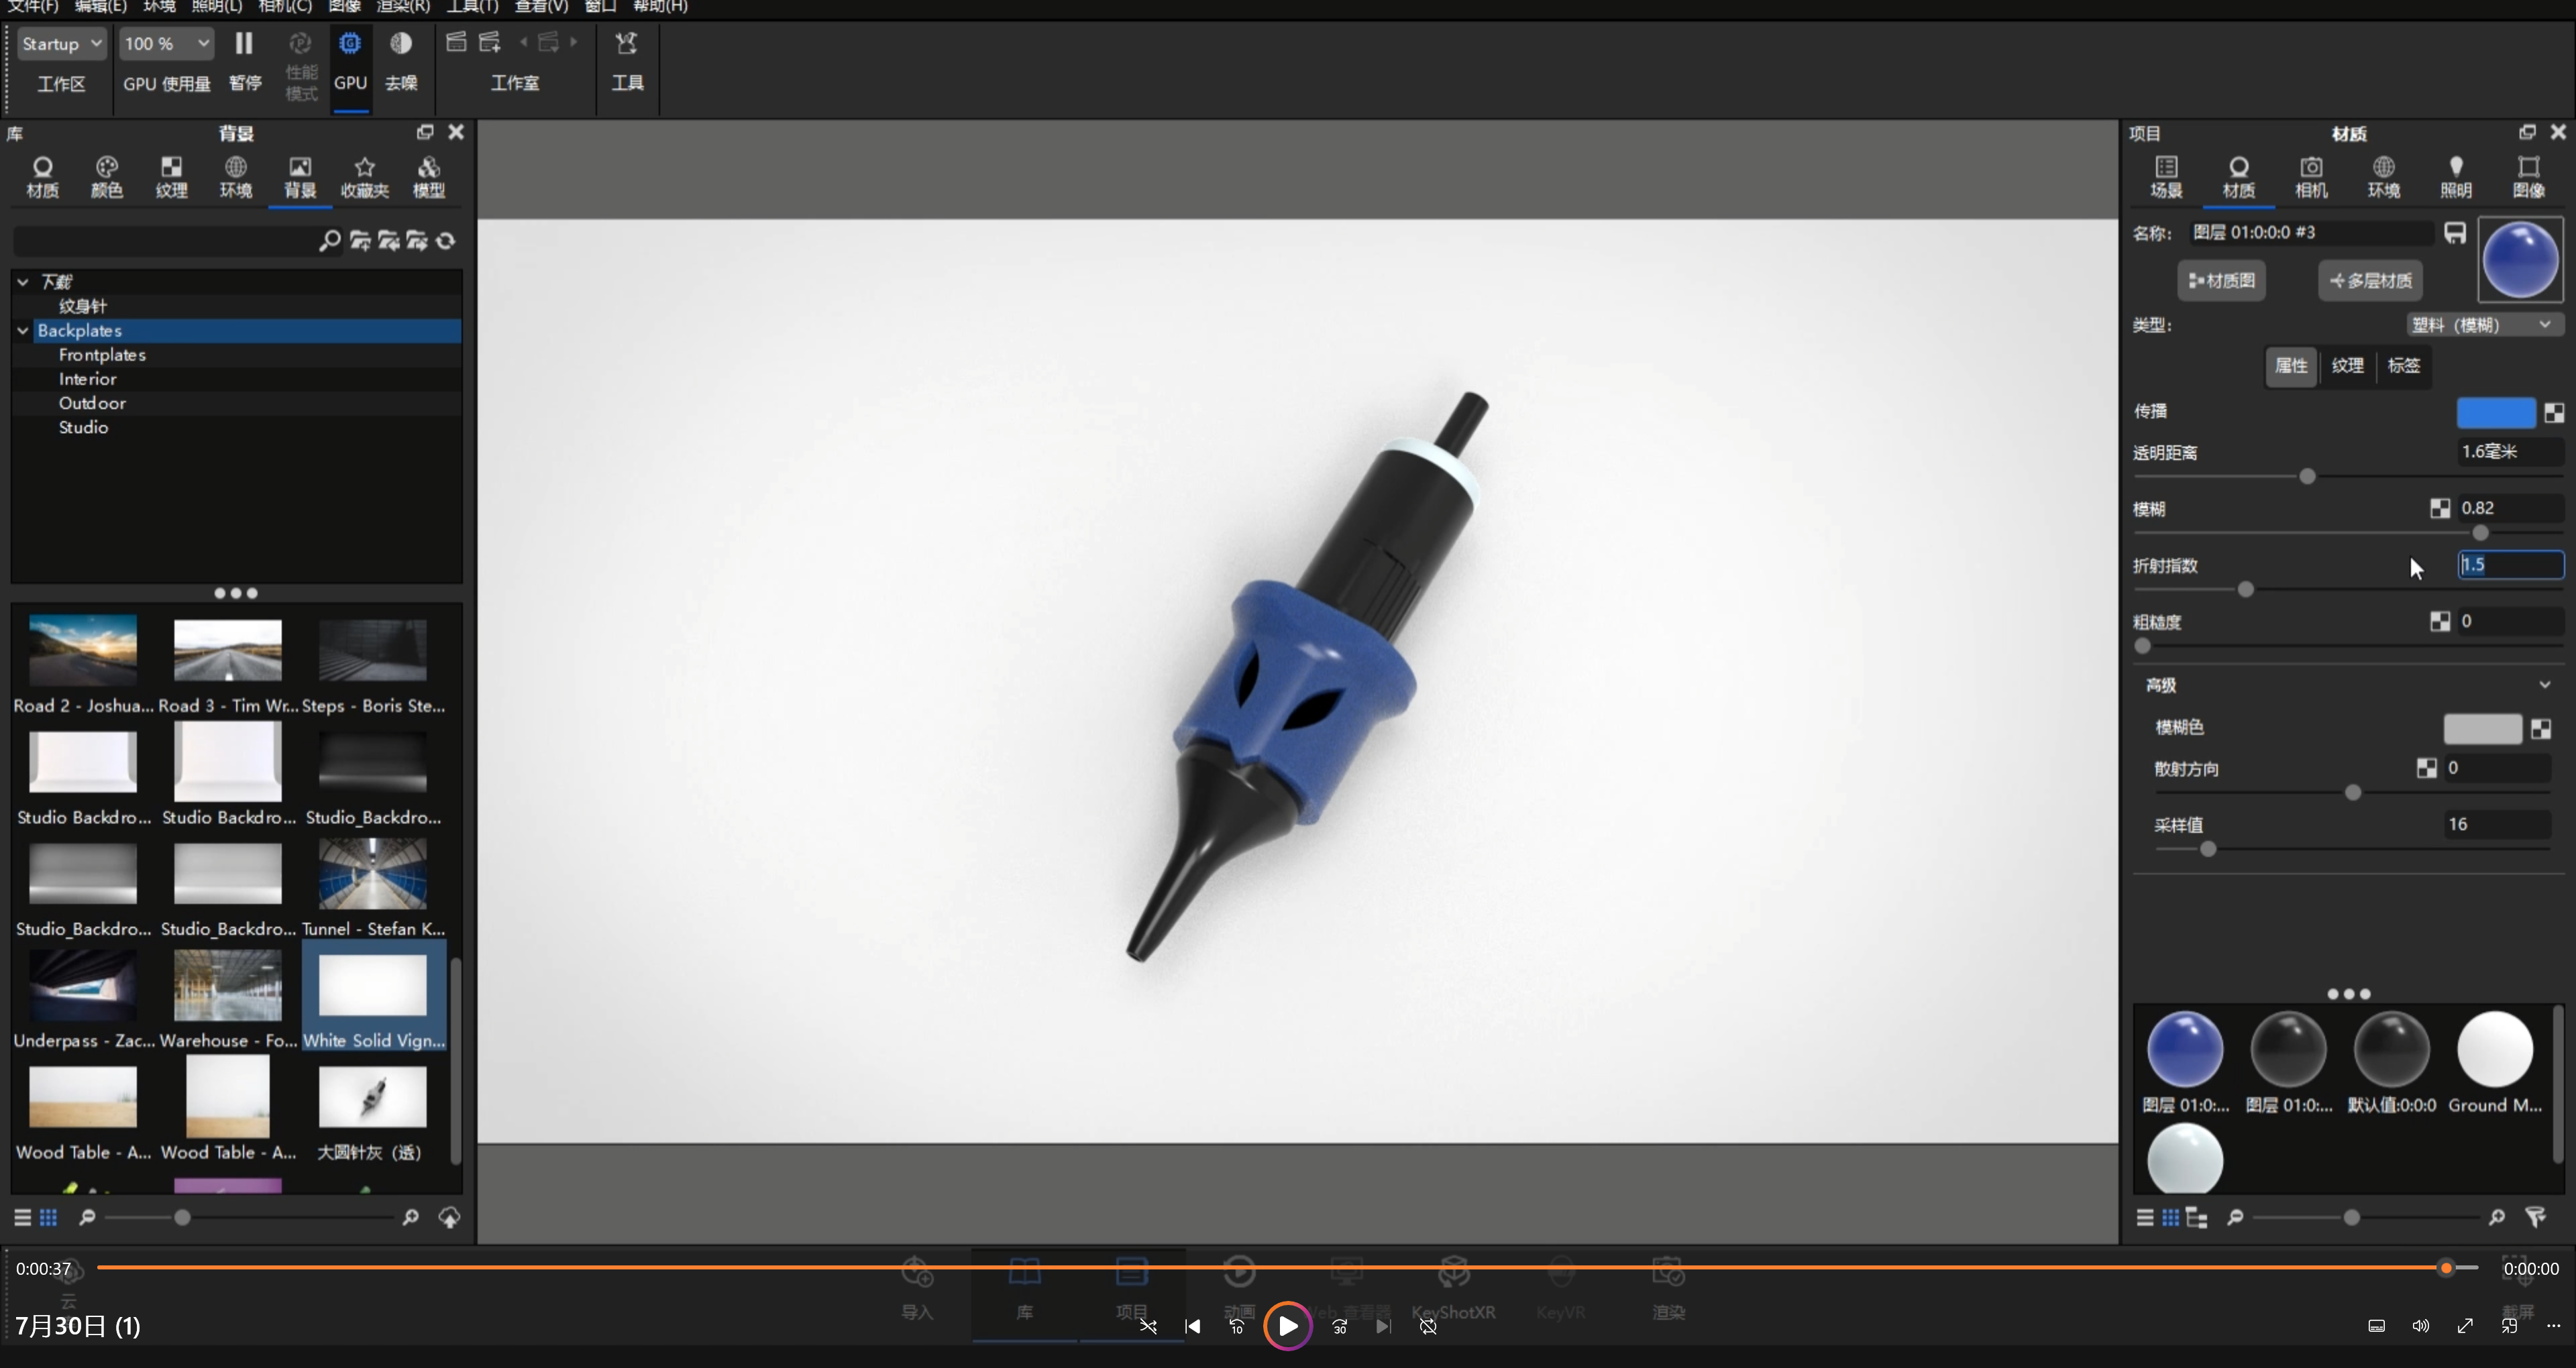Toggle player fullscreen icon

[2465, 1326]
